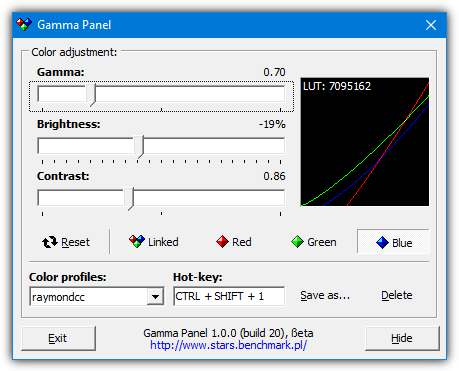Click the blue diamond icon
The width and height of the screenshot is (459, 371).
point(382,242)
